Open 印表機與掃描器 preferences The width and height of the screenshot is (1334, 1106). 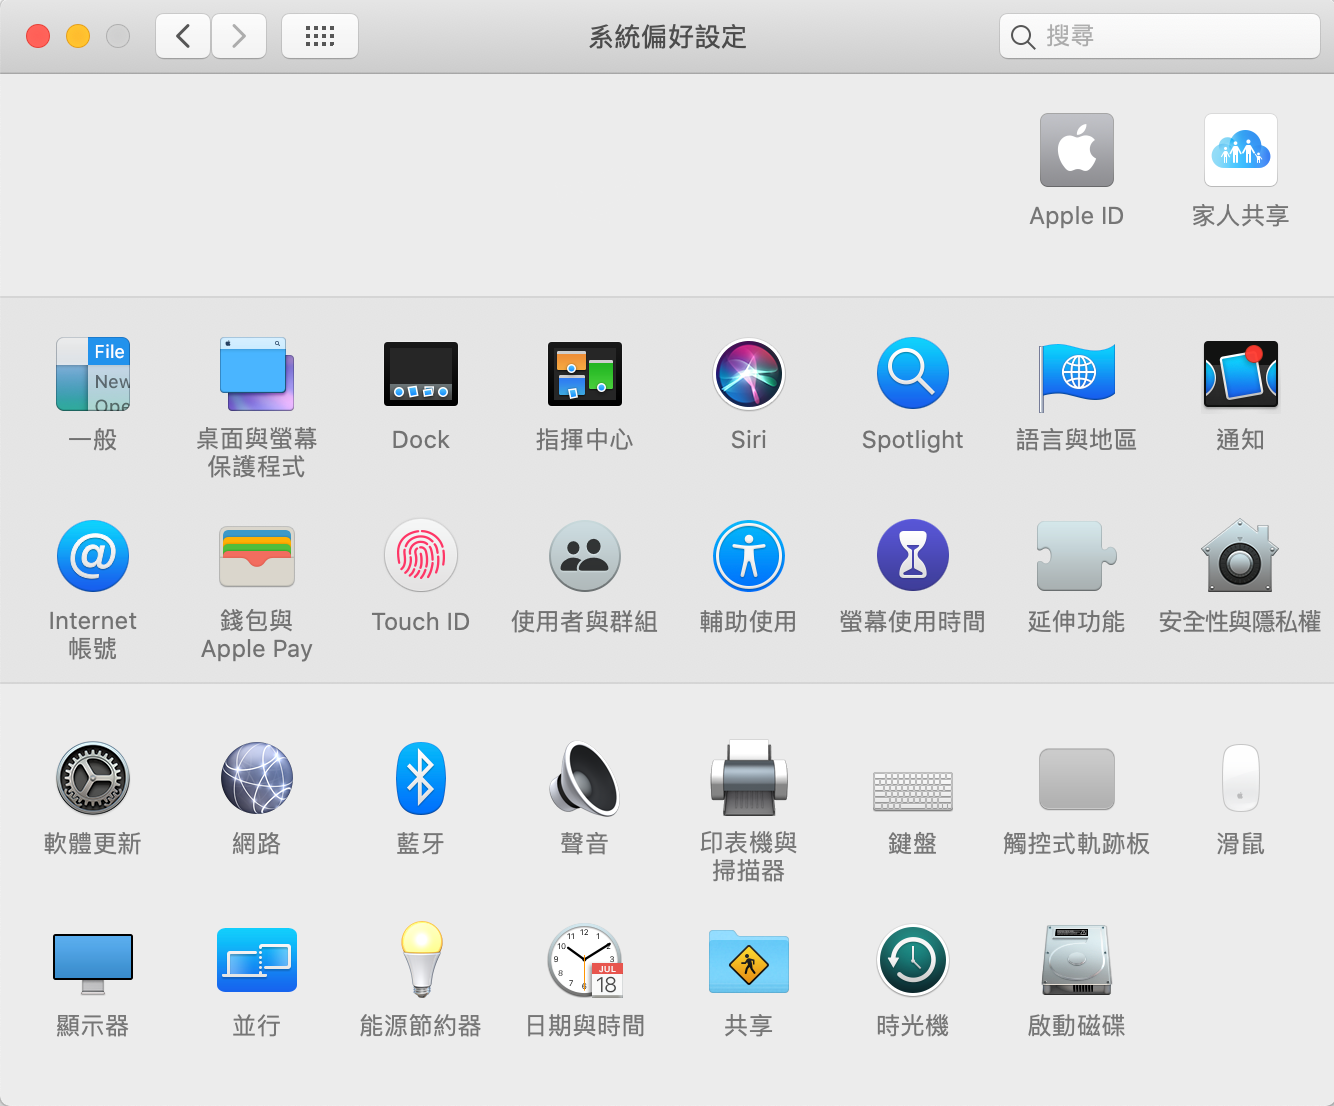click(x=749, y=778)
